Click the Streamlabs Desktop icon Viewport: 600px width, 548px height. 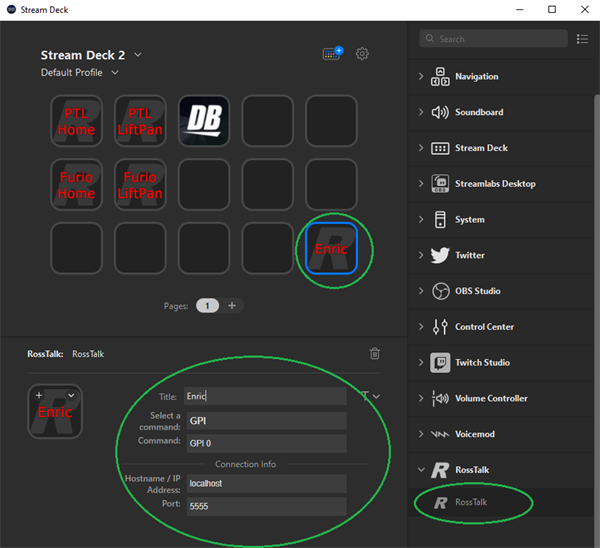tap(440, 184)
